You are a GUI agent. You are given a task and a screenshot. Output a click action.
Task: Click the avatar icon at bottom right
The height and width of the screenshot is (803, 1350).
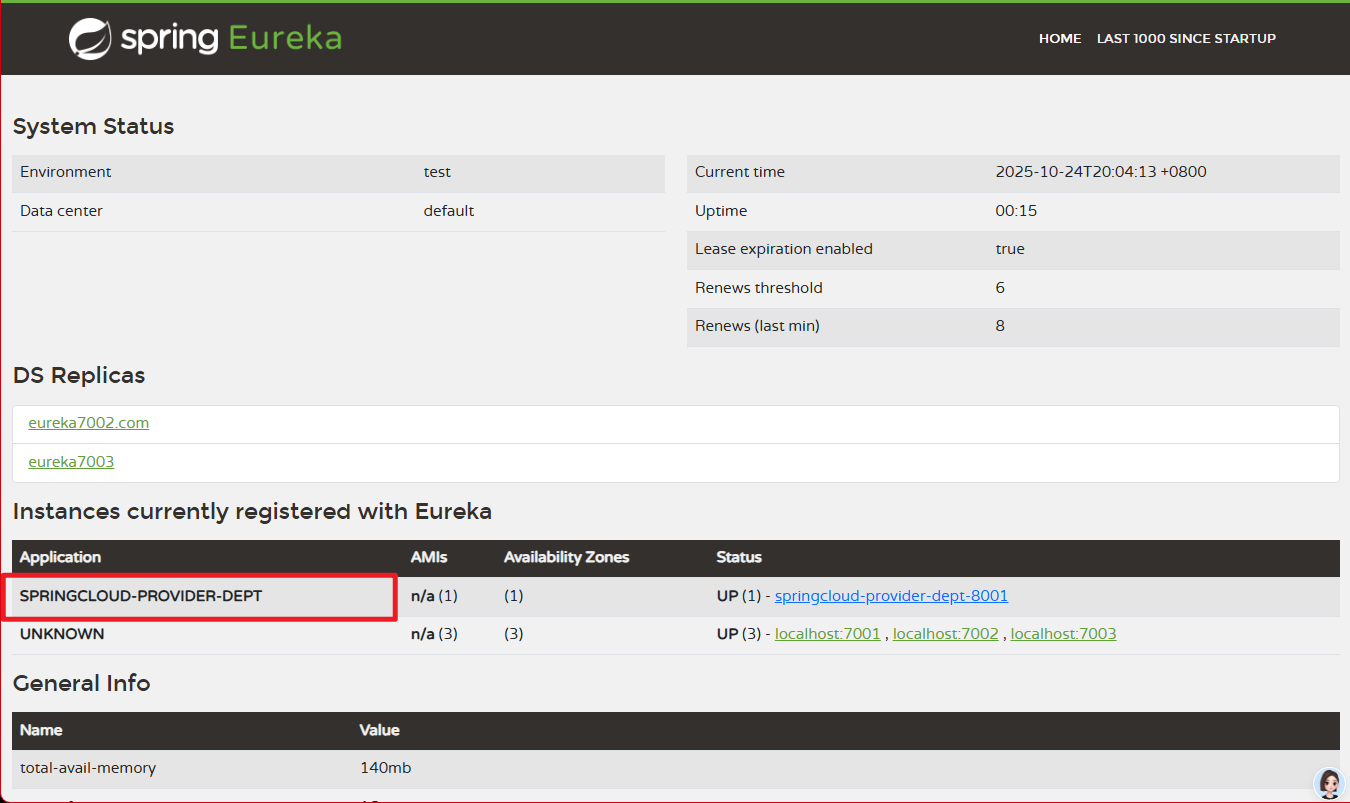pos(1329,783)
